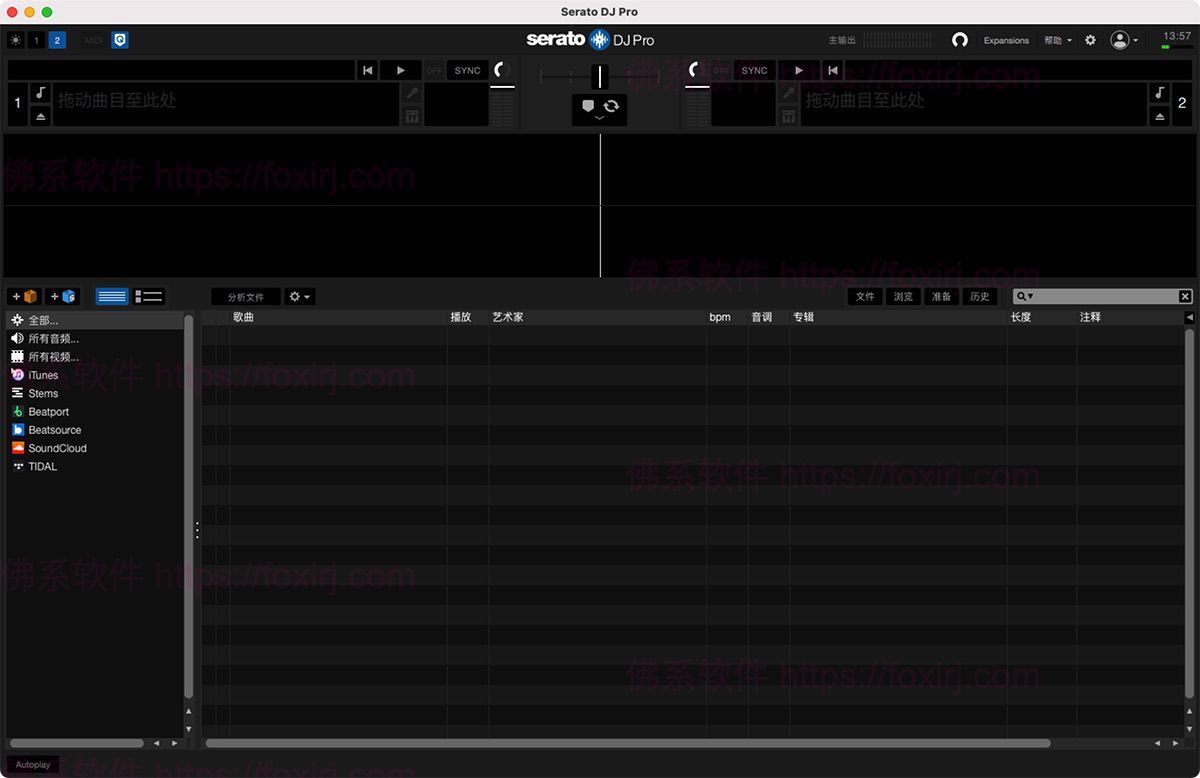Click the crossfader slider handle
Viewport: 1200px width, 778px height.
[x=599, y=77]
